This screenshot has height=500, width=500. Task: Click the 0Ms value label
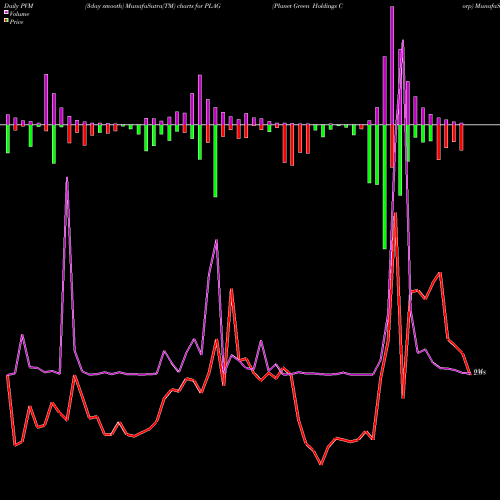click(x=480, y=372)
